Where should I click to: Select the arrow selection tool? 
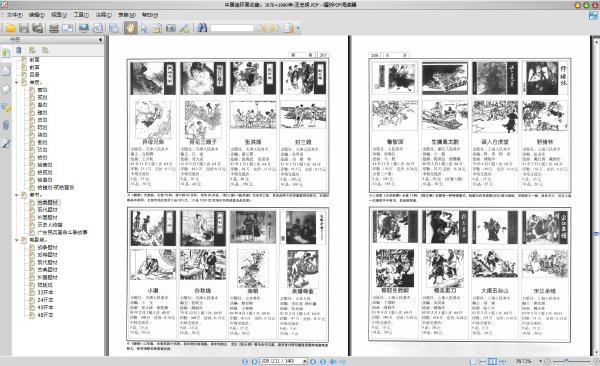tap(144, 28)
